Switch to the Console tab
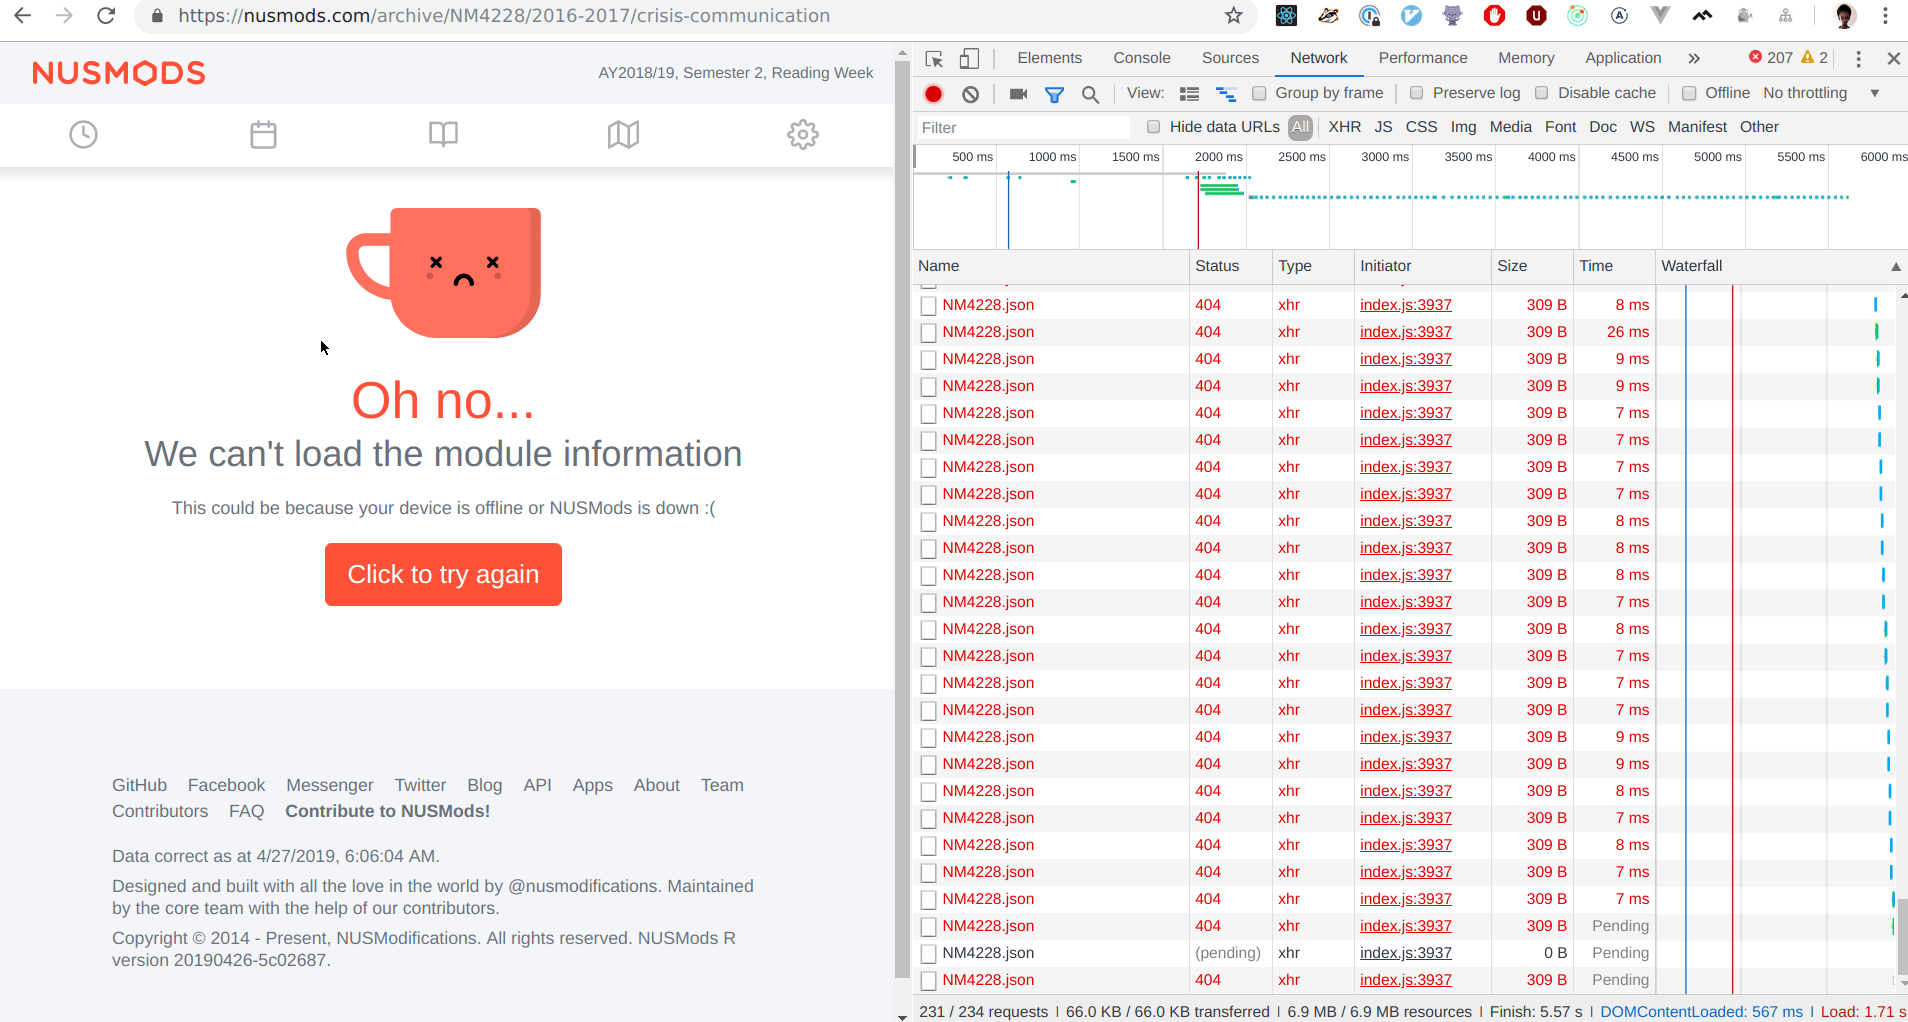 1141,58
